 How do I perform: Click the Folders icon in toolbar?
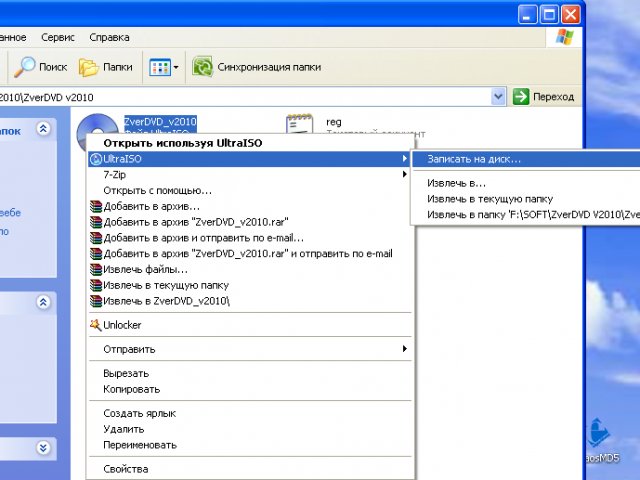(x=89, y=67)
